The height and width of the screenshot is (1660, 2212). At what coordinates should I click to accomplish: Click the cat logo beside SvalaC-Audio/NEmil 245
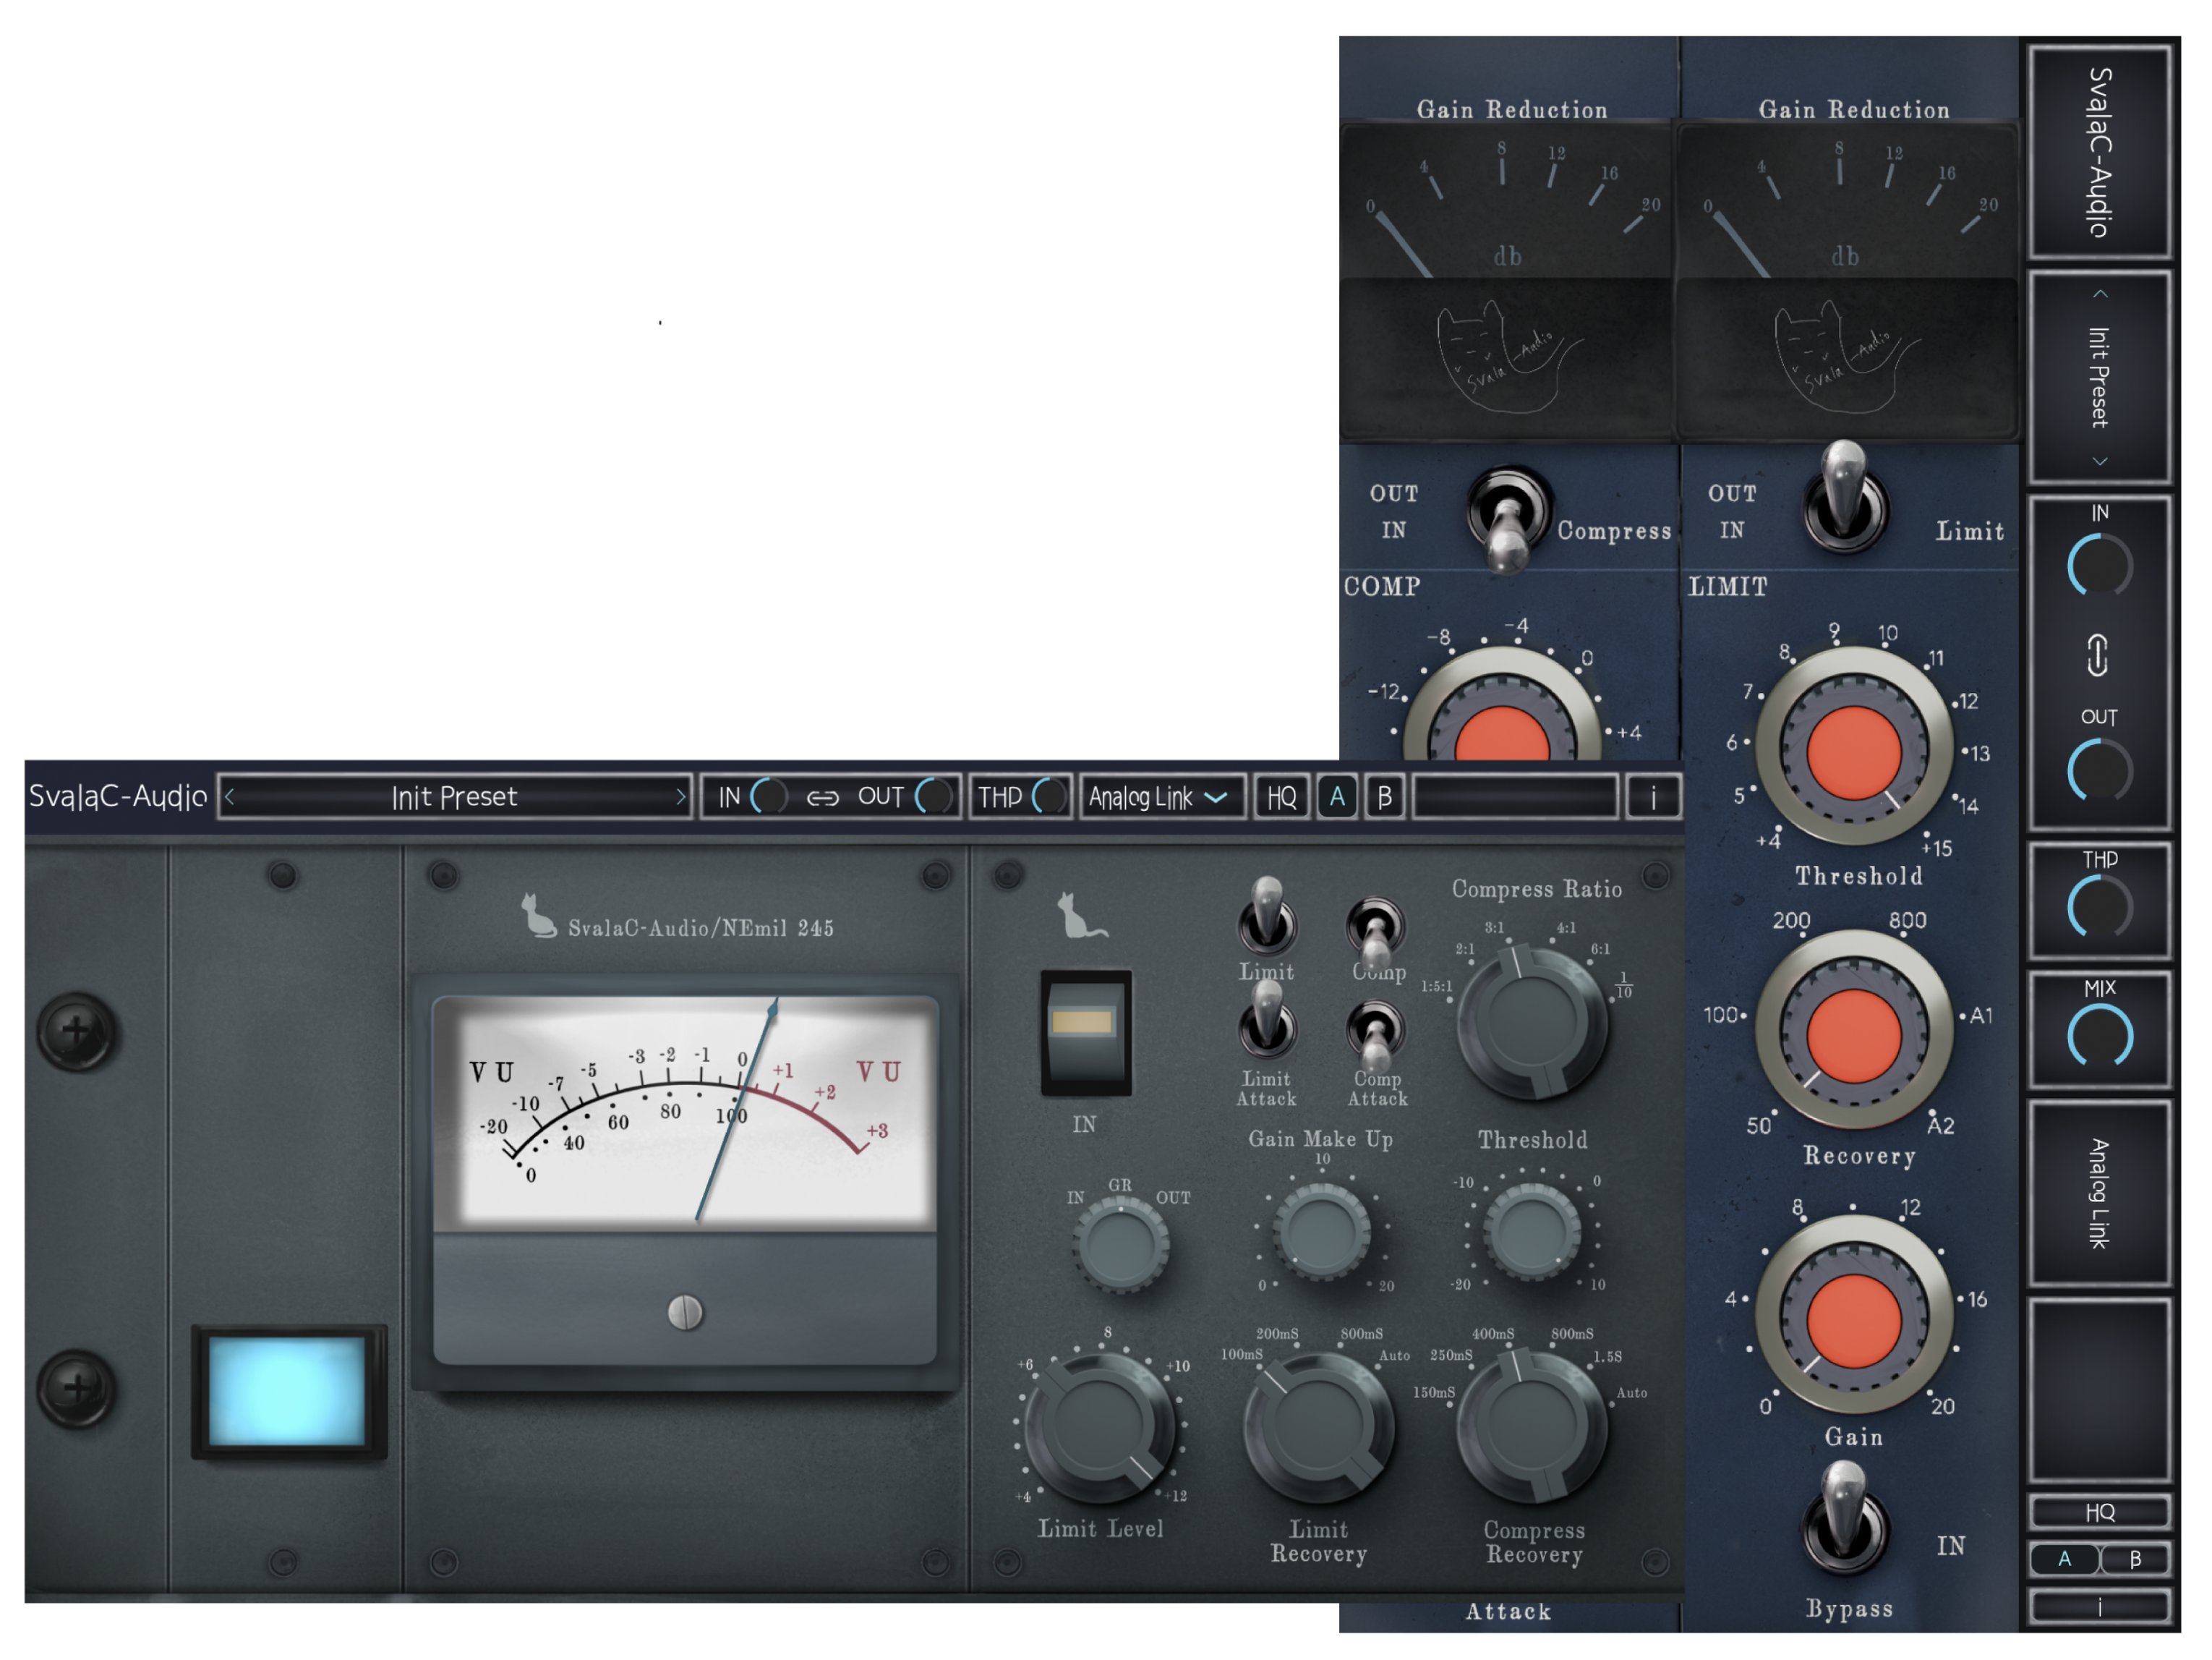click(x=539, y=916)
